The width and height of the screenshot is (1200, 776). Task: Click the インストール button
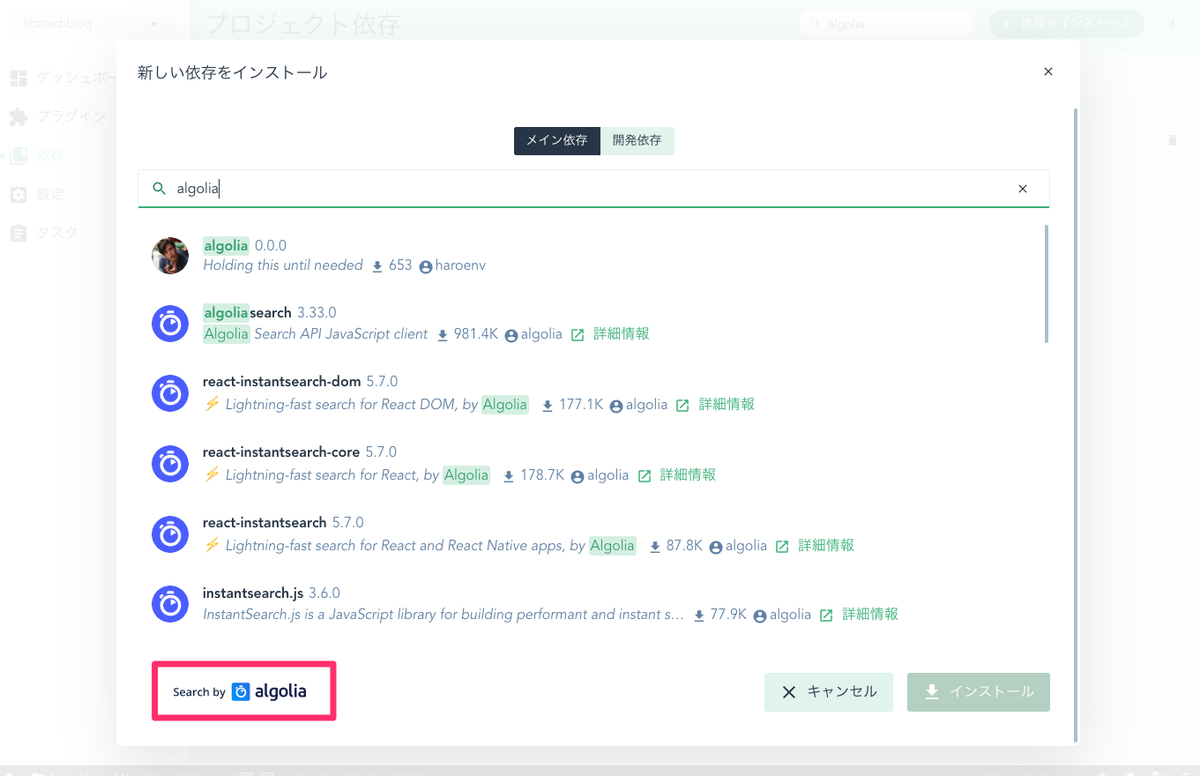point(979,692)
